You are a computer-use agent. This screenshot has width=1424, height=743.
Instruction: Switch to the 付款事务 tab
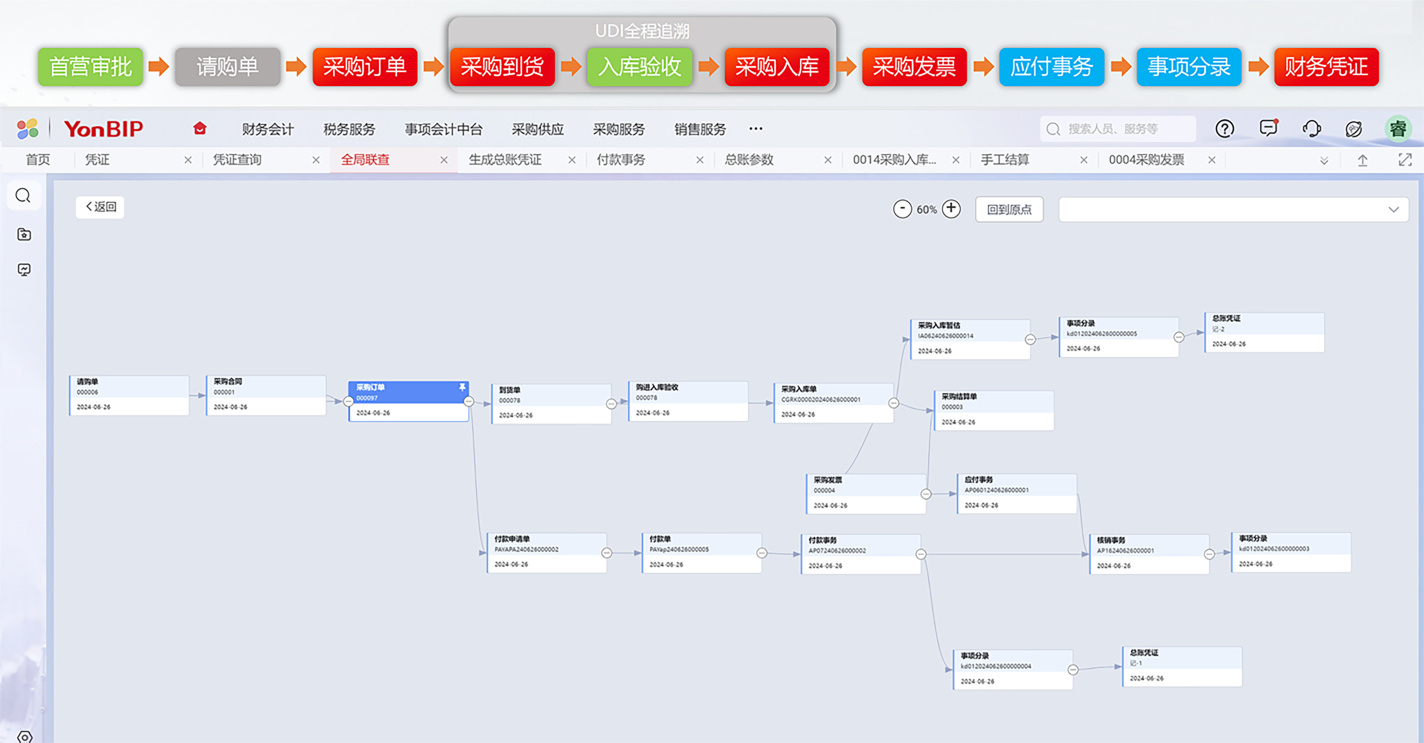point(621,160)
